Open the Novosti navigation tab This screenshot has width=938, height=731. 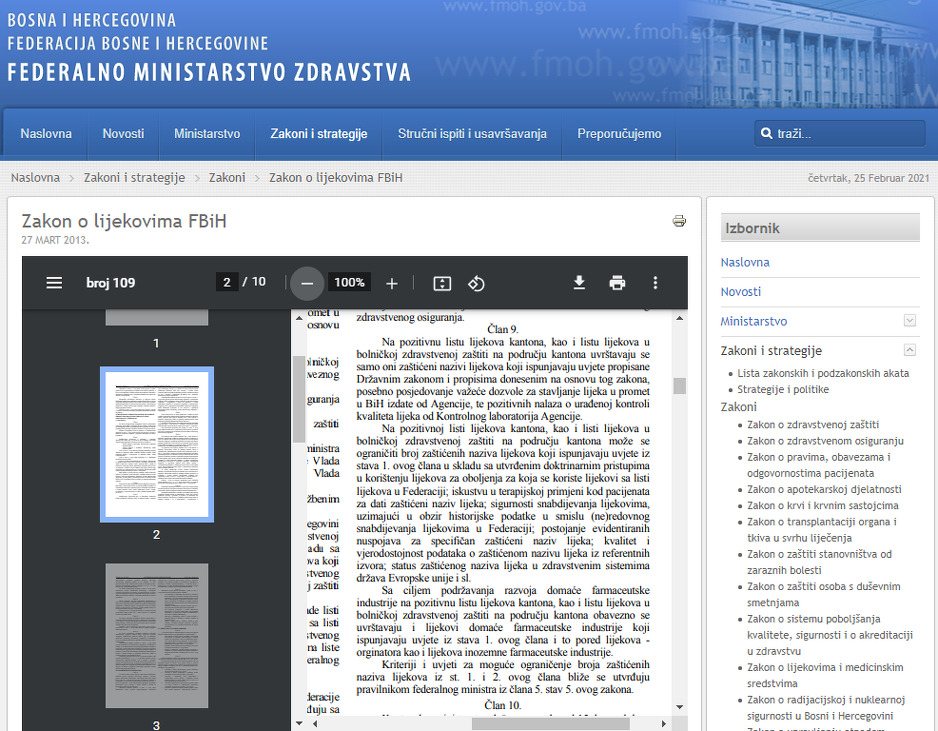pyautogui.click(x=123, y=134)
